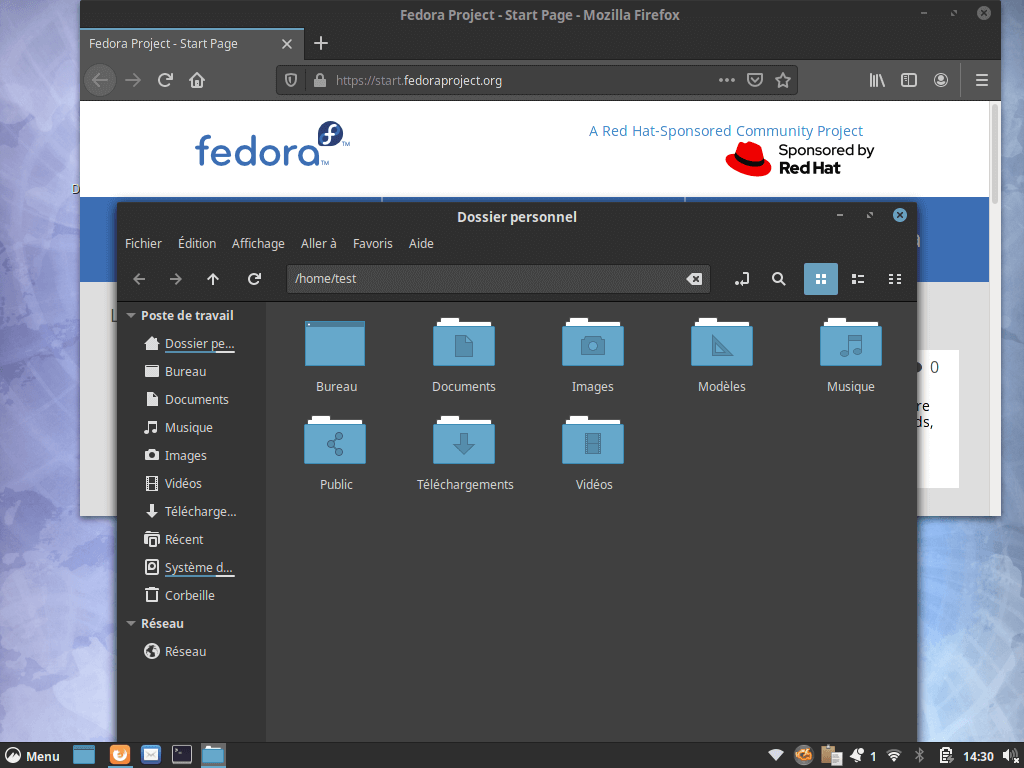
Task: Open the Téléchargements folder icon
Action: pos(464,440)
